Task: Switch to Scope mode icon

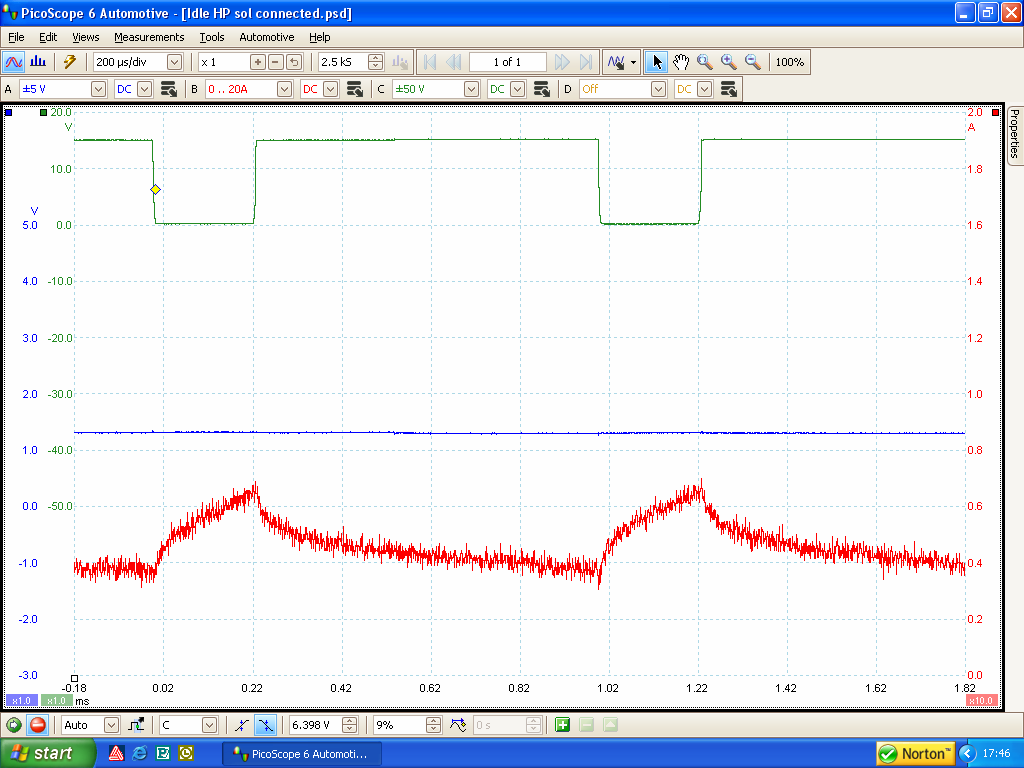Action: pyautogui.click(x=14, y=62)
